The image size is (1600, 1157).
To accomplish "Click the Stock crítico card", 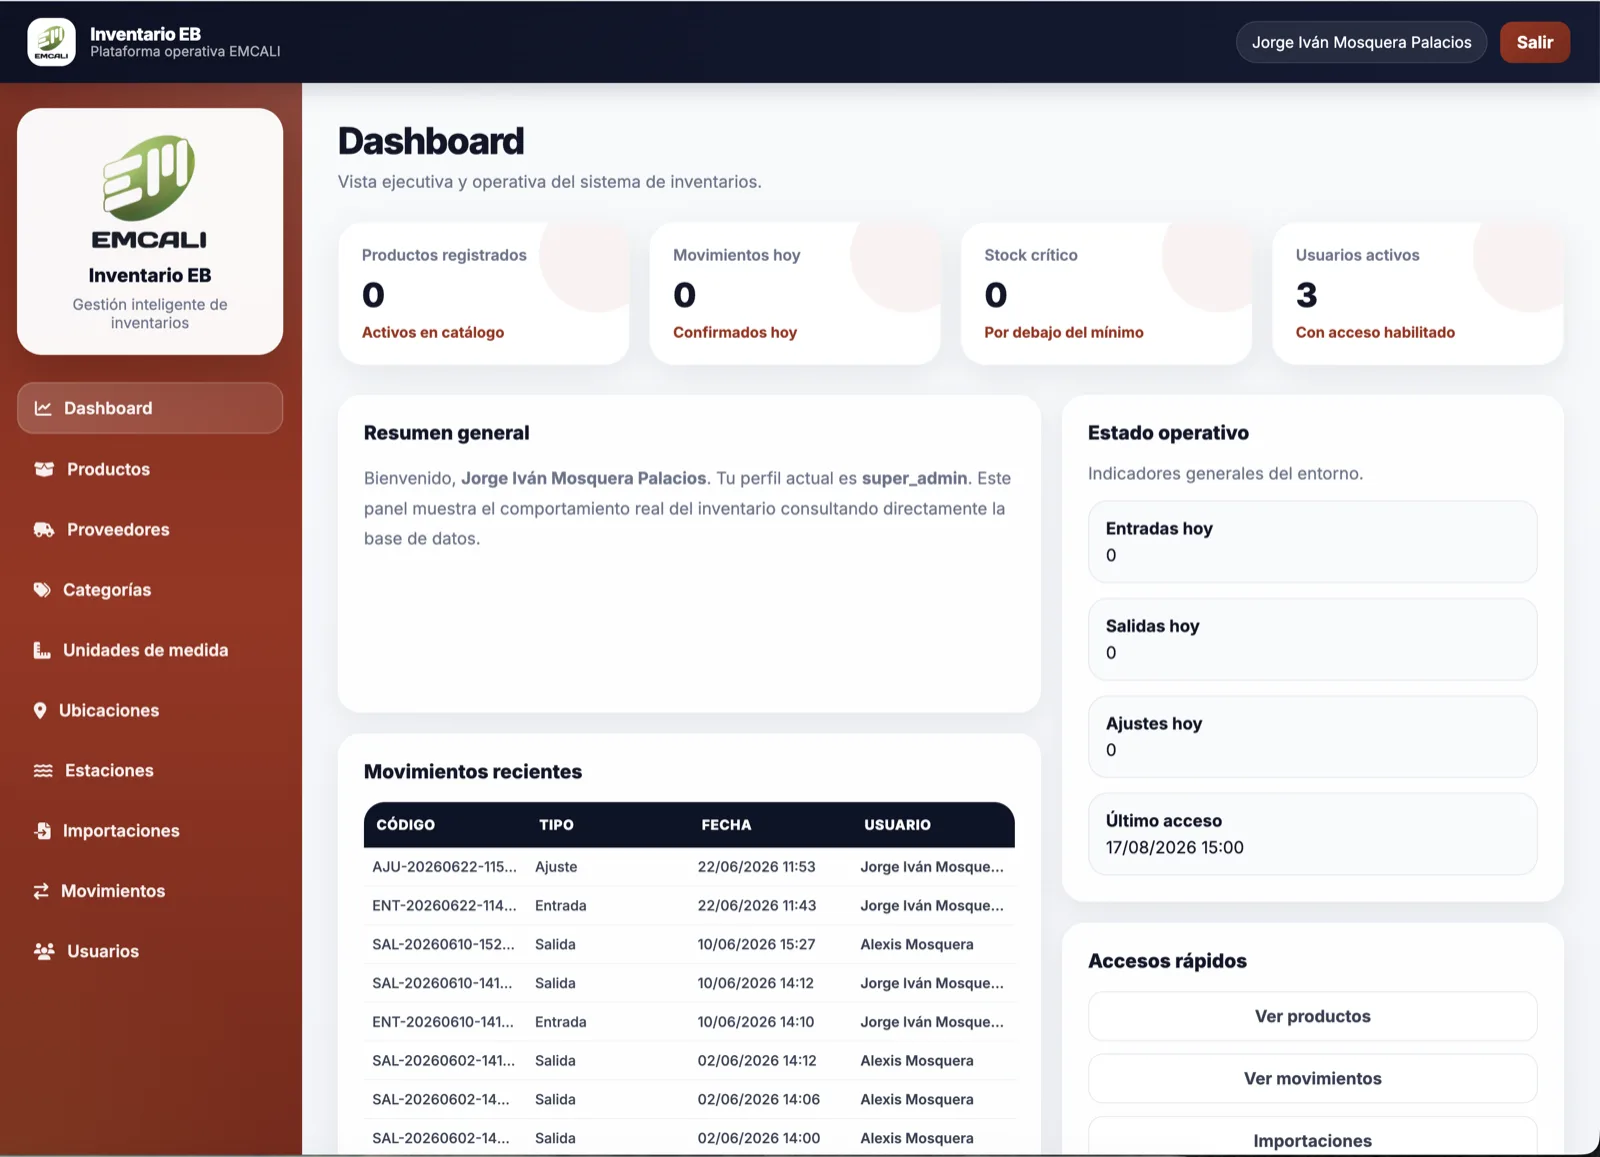I will pyautogui.click(x=1106, y=293).
